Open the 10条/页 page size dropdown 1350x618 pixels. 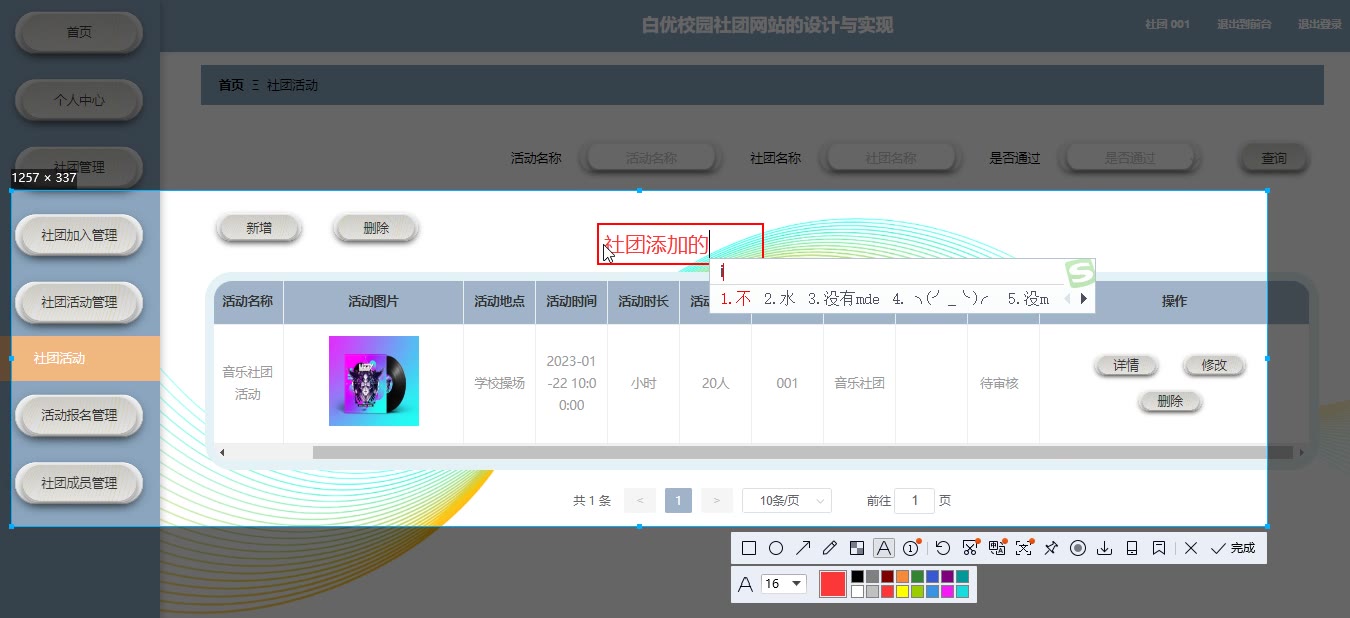pyautogui.click(x=787, y=500)
